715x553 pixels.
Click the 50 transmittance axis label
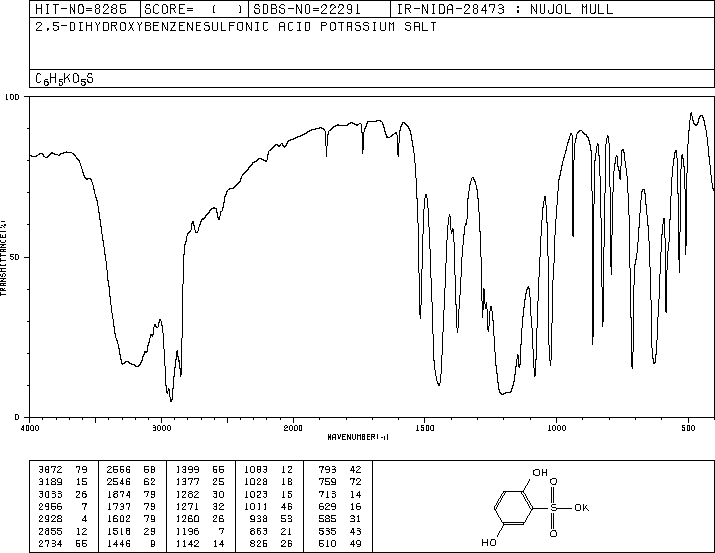pos(14,258)
